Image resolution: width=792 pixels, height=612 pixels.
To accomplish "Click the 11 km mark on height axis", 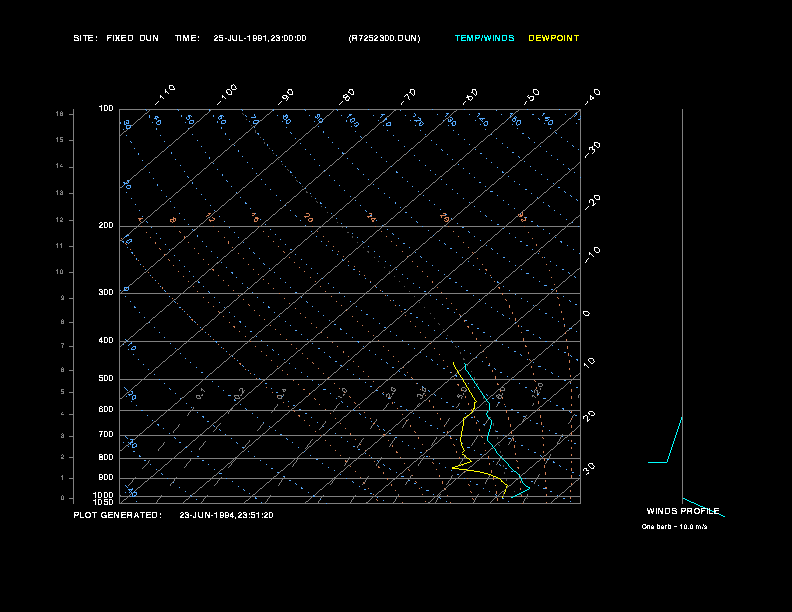I will click(x=60, y=246).
